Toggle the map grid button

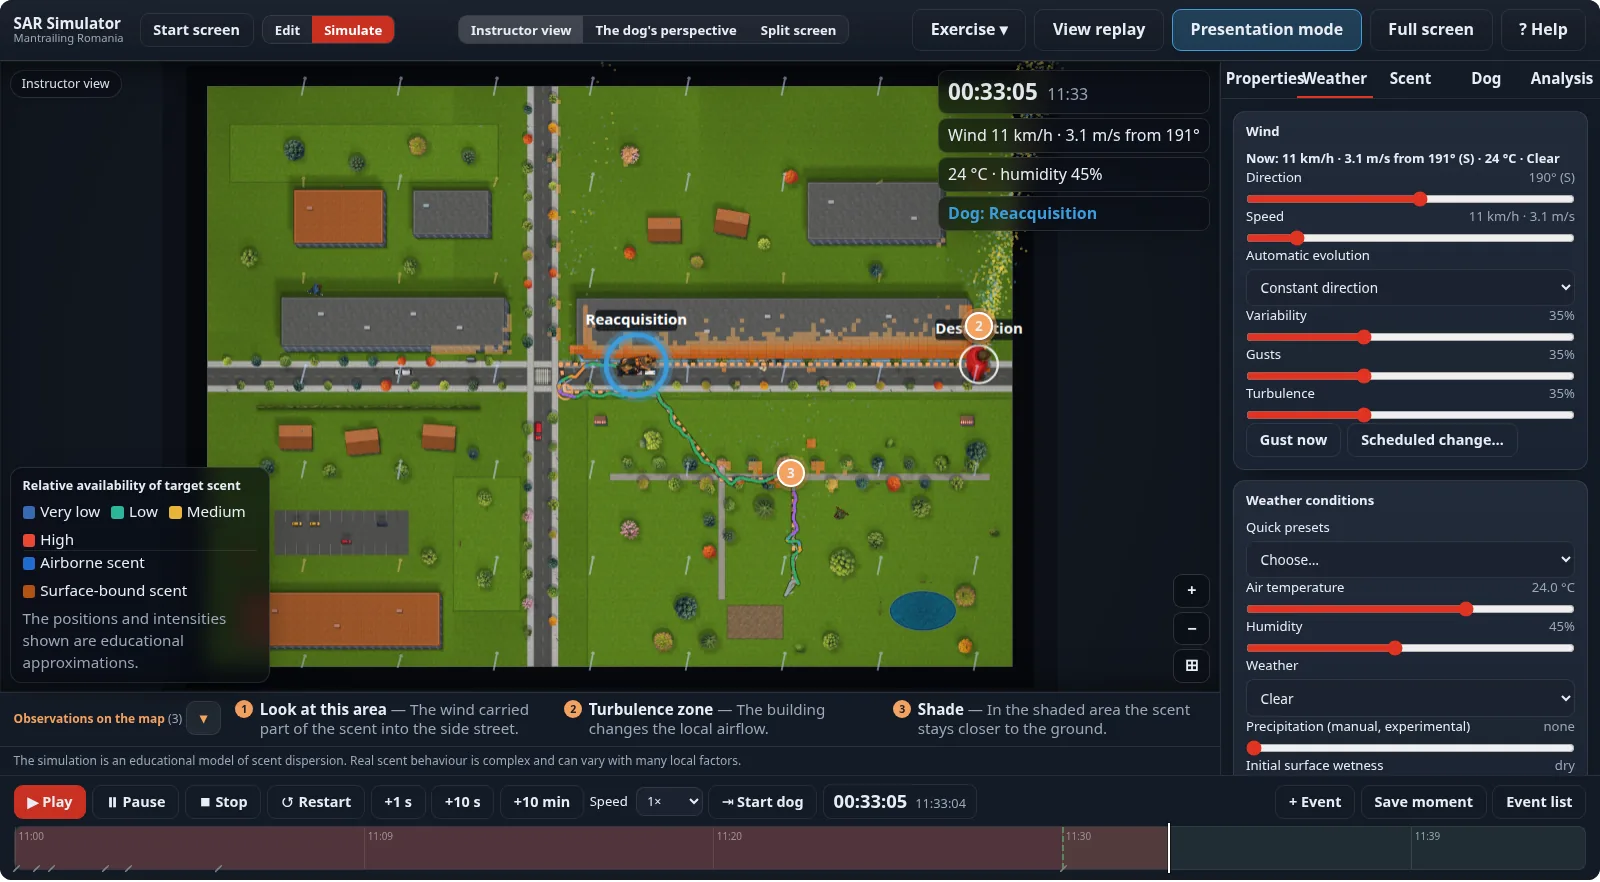coord(1191,666)
